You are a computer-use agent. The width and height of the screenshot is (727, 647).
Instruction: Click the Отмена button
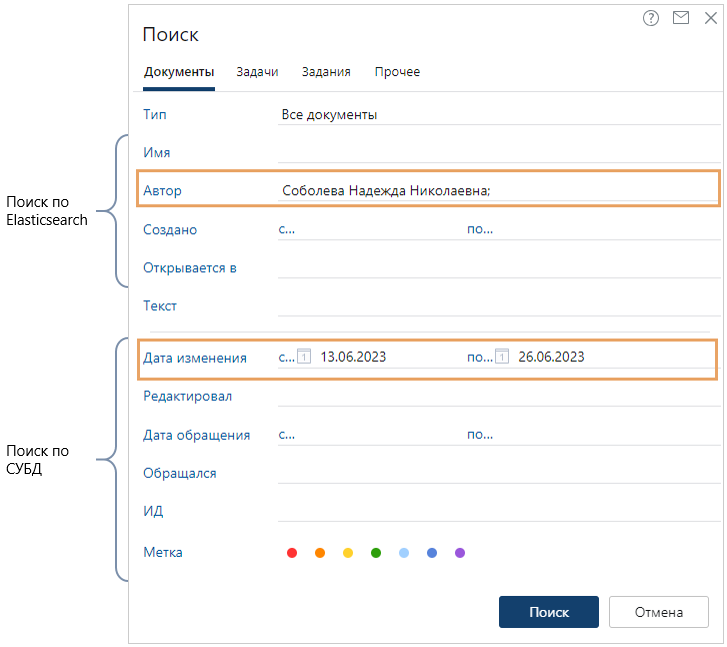(x=659, y=612)
